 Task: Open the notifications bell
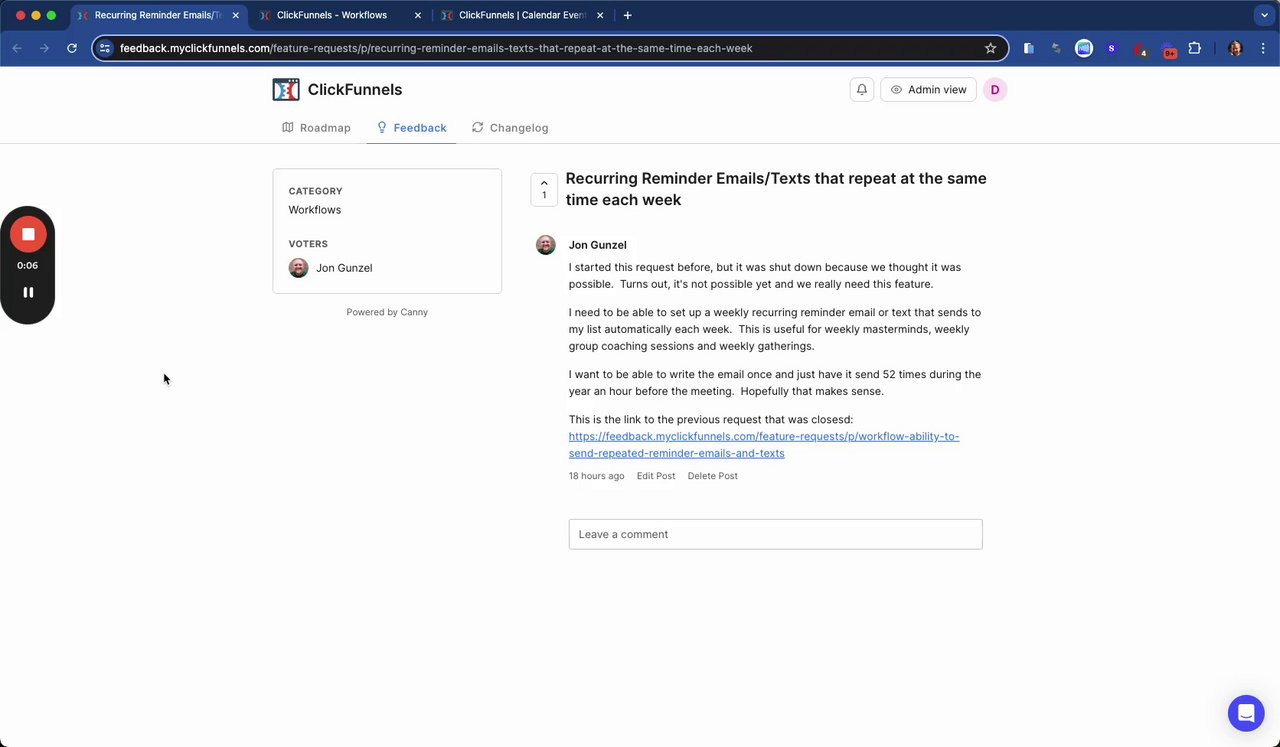coord(862,89)
